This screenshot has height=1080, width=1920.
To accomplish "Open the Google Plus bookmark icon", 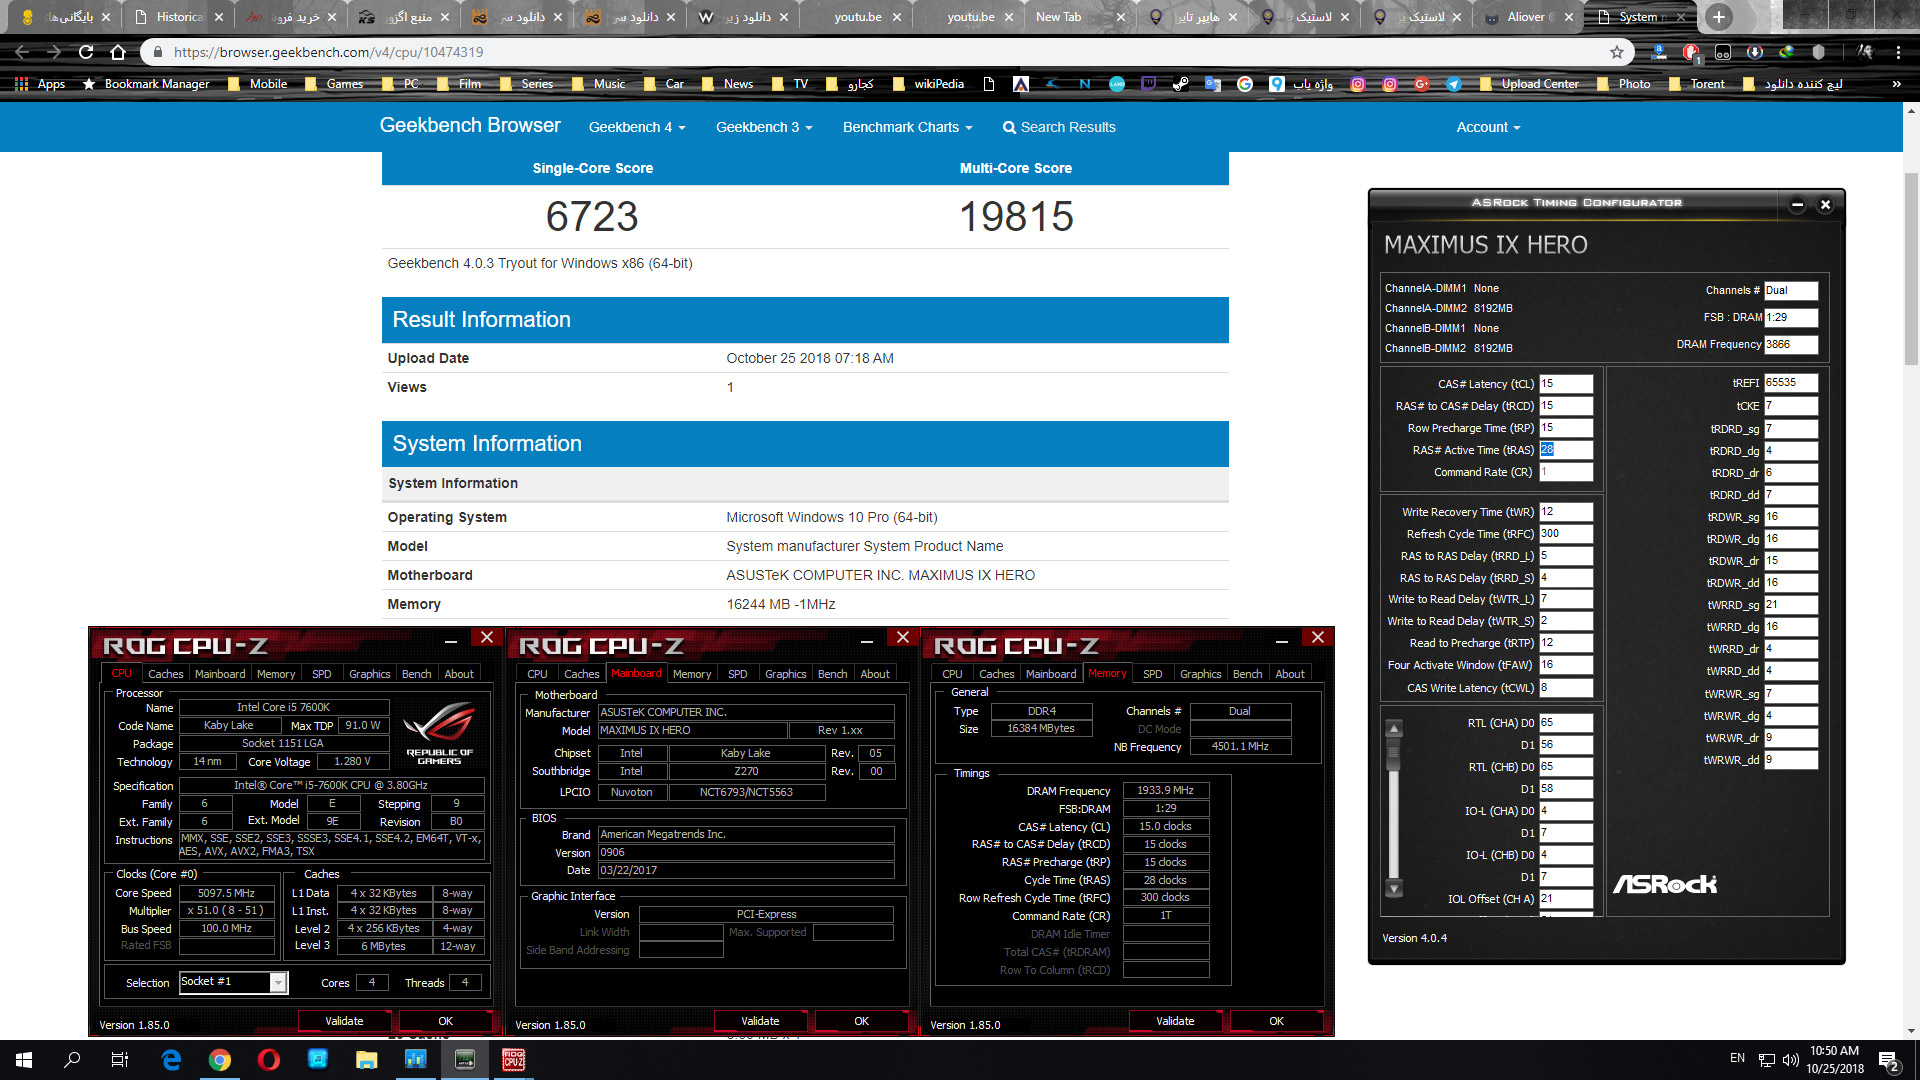I will (x=1422, y=84).
